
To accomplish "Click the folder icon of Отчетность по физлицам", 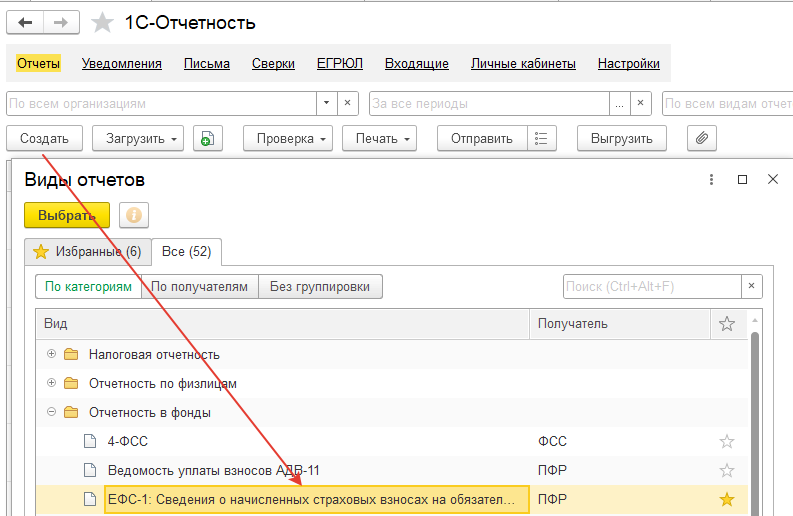I will 71,383.
